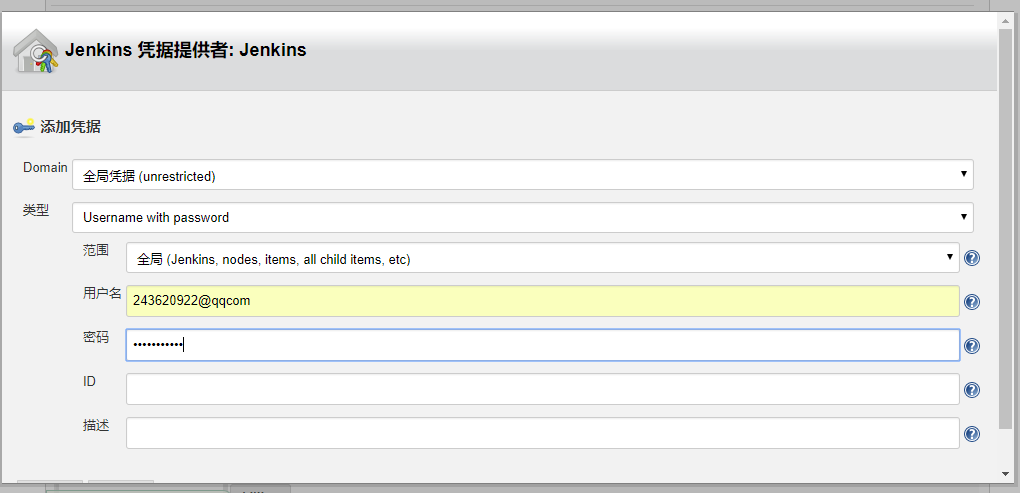The width and height of the screenshot is (1020, 493).
Task: Click the help icon beside 描述 field
Action: 971,434
